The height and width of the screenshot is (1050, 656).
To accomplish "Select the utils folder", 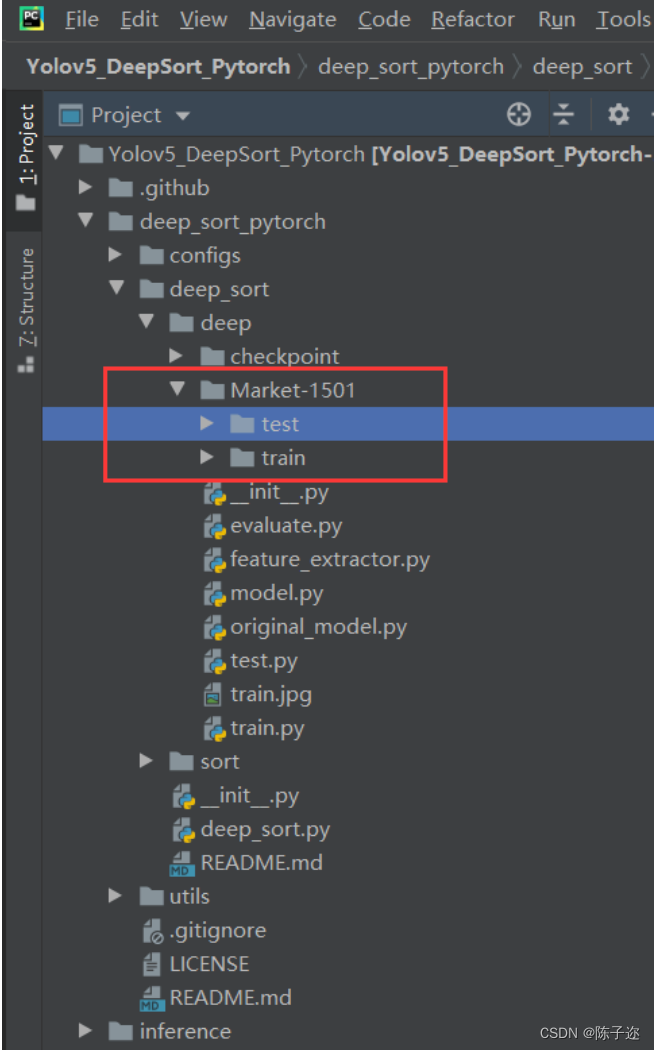I will (x=175, y=897).
